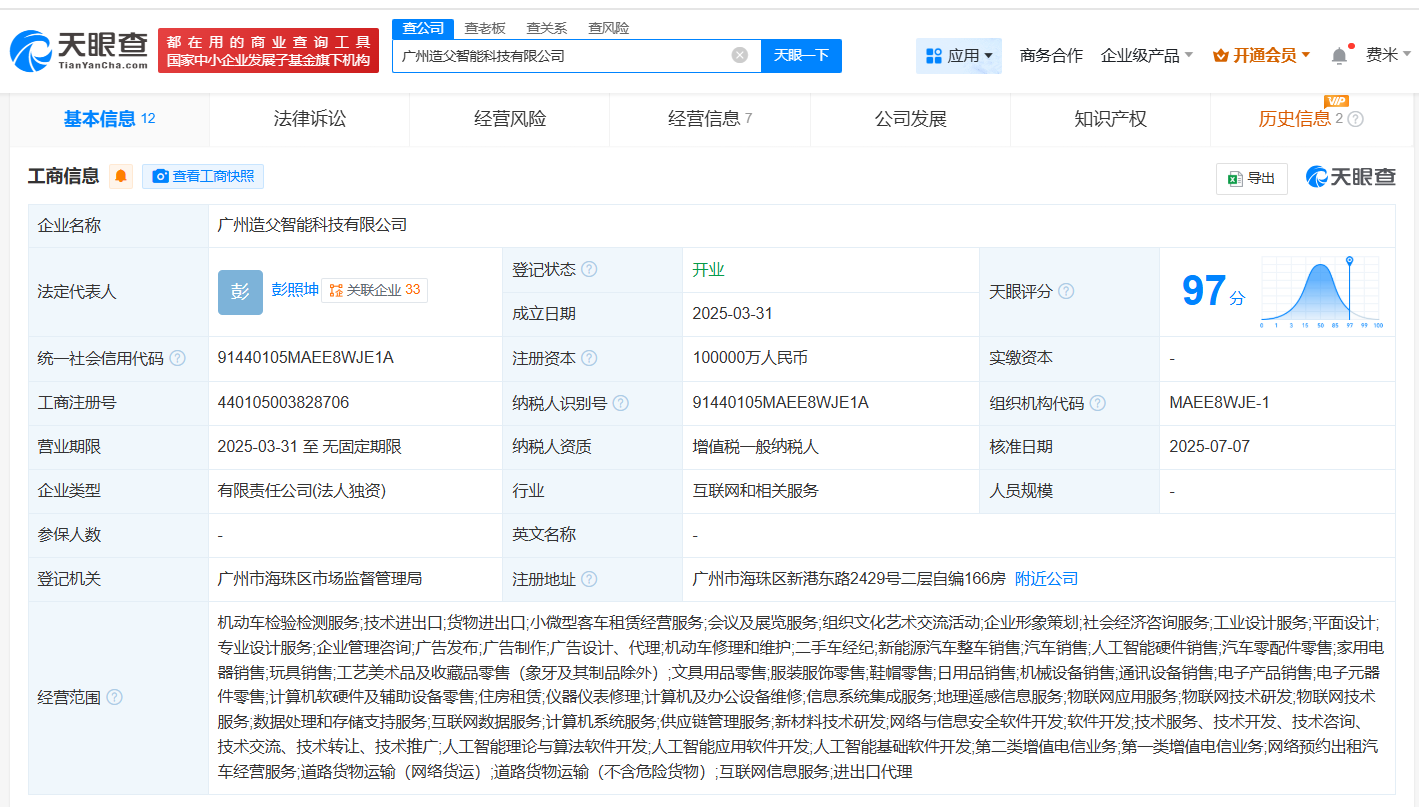This screenshot has height=807, width=1419.
Task: Click the orange alert bell beside 工商信息
Action: [121, 177]
